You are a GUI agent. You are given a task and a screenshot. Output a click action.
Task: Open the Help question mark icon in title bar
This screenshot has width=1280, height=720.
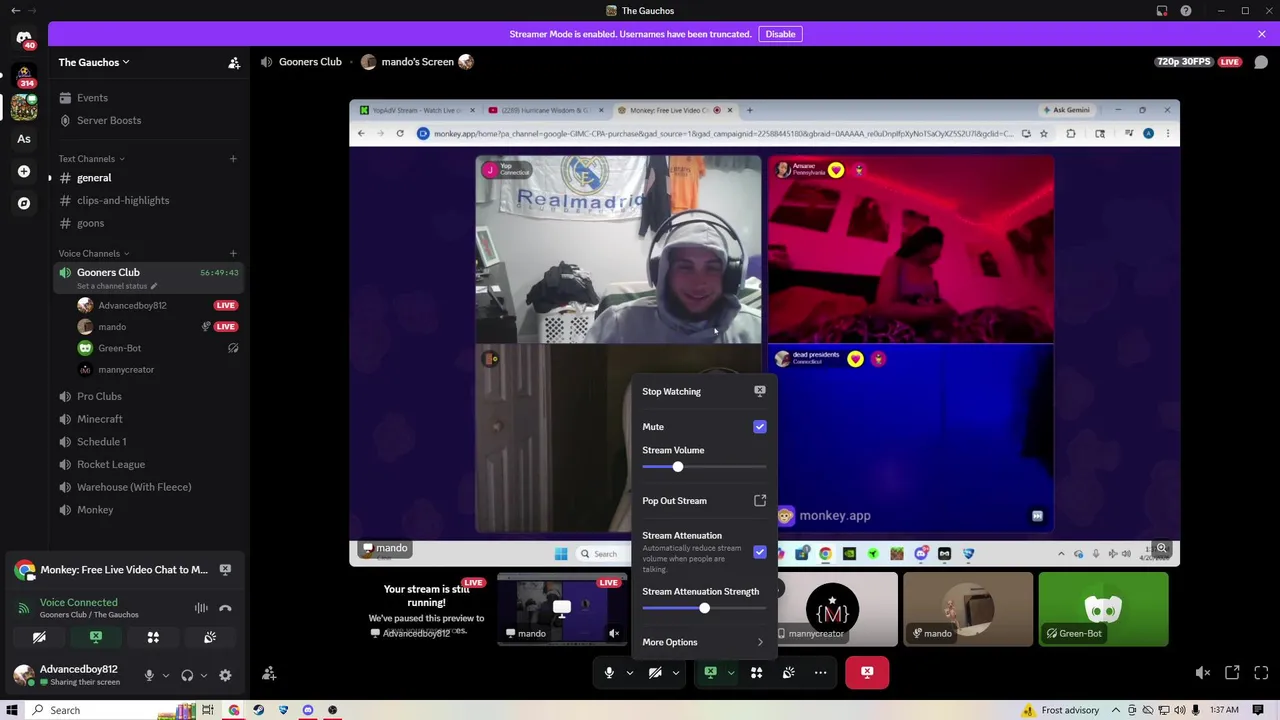[1186, 11]
